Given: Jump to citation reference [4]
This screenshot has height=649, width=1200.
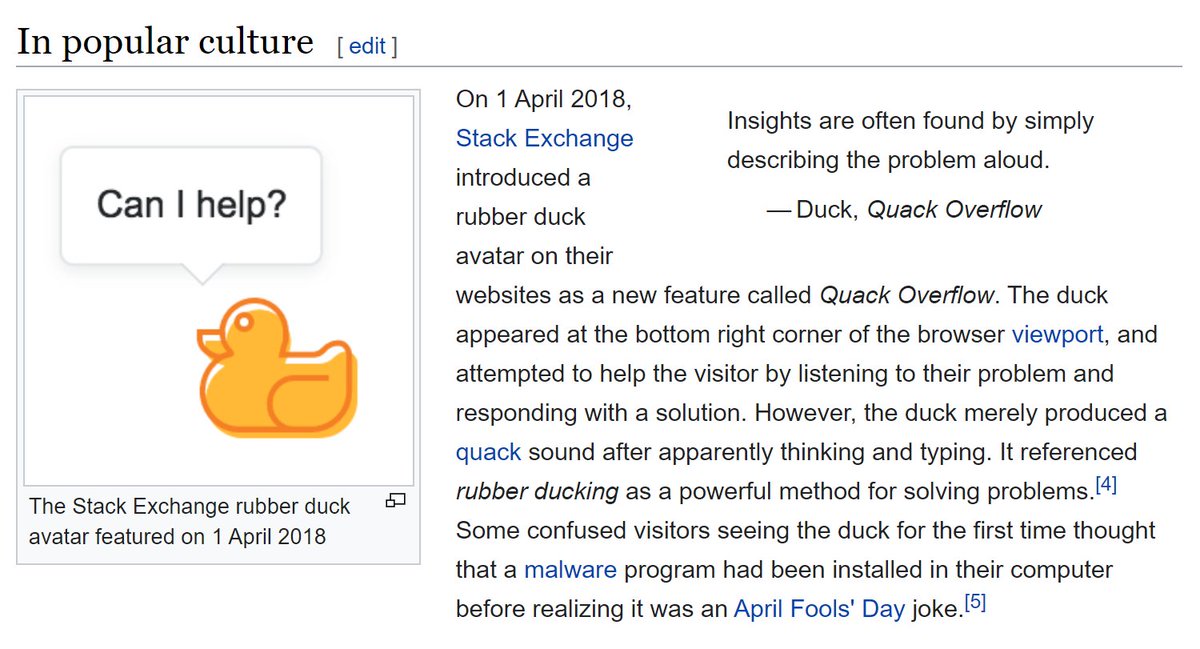Looking at the screenshot, I should click(1105, 485).
